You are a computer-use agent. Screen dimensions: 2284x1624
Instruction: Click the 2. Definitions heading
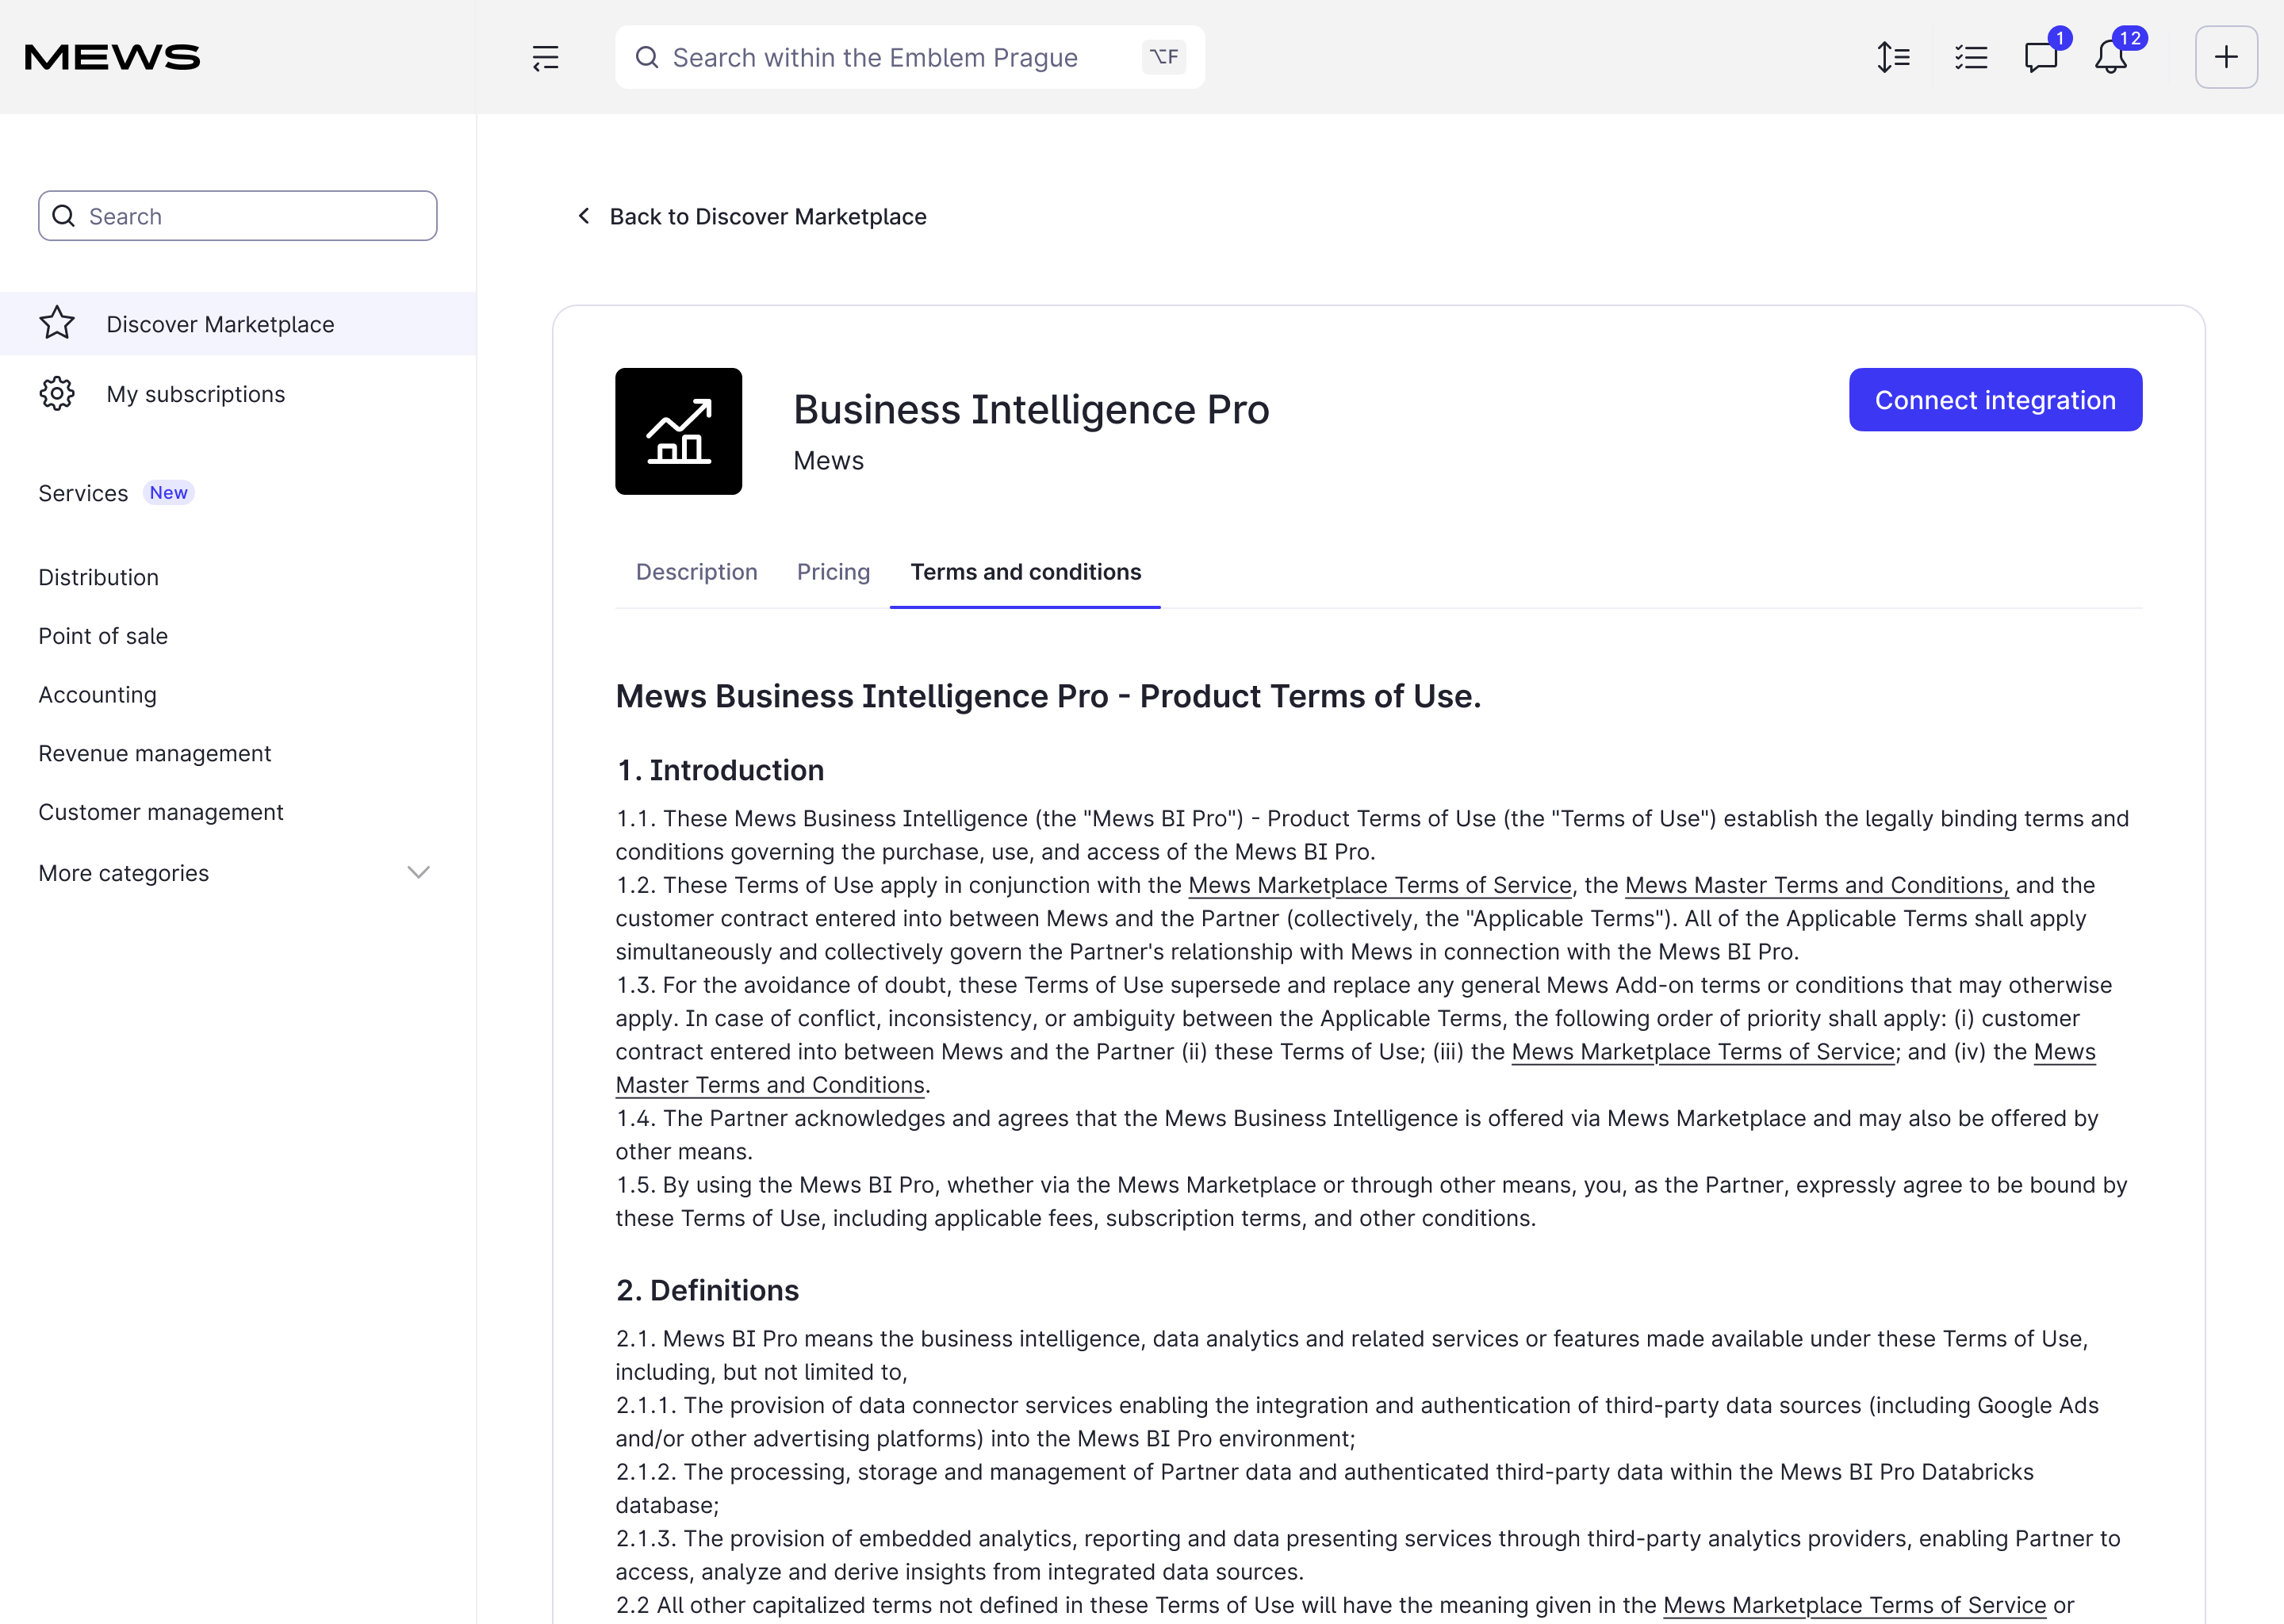pyautogui.click(x=707, y=1290)
